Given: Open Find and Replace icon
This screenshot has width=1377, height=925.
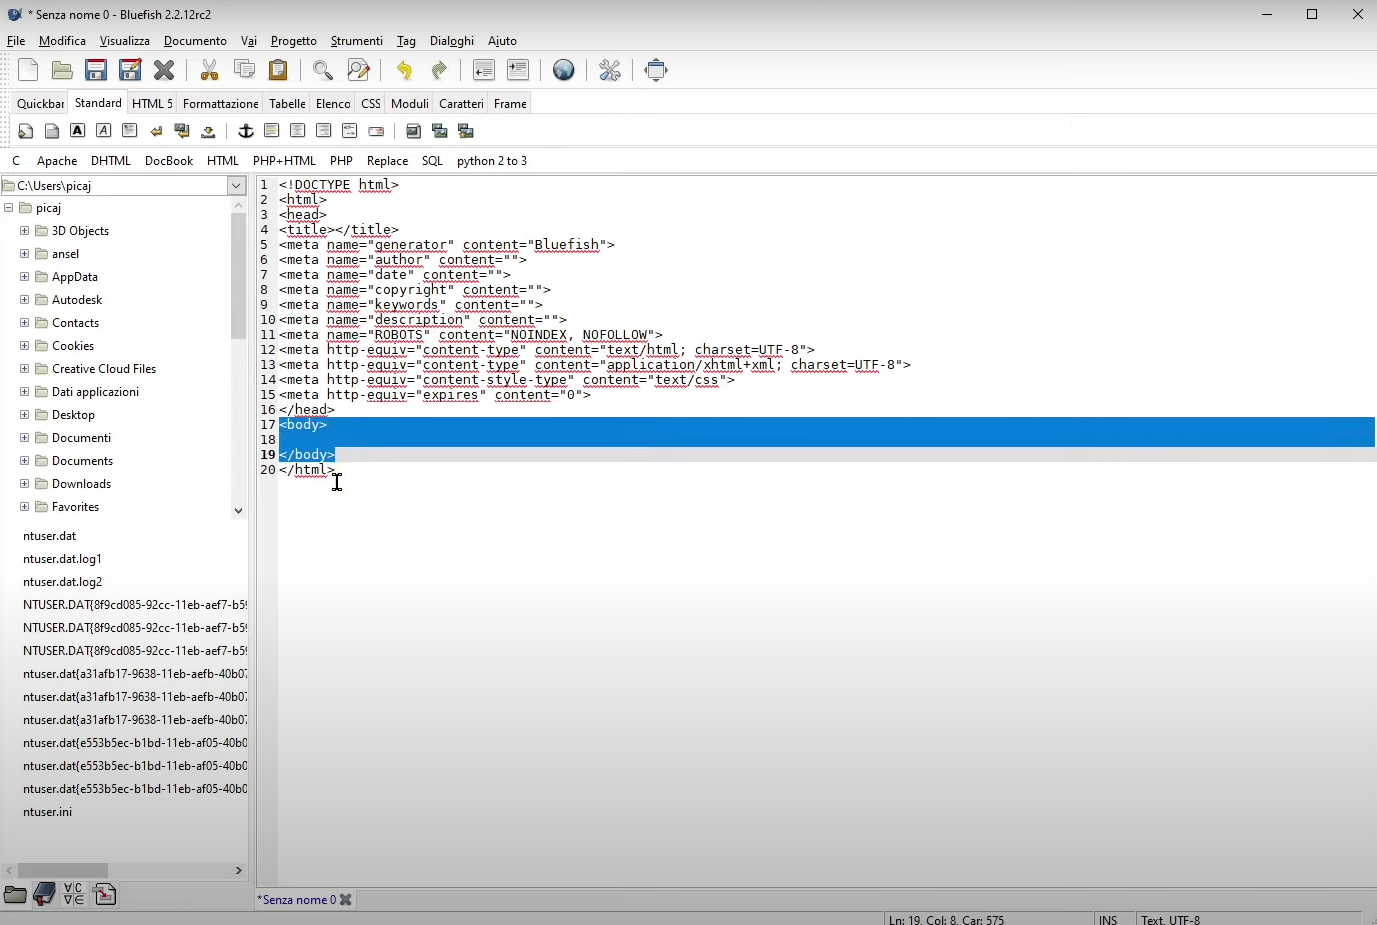Looking at the screenshot, I should [358, 70].
